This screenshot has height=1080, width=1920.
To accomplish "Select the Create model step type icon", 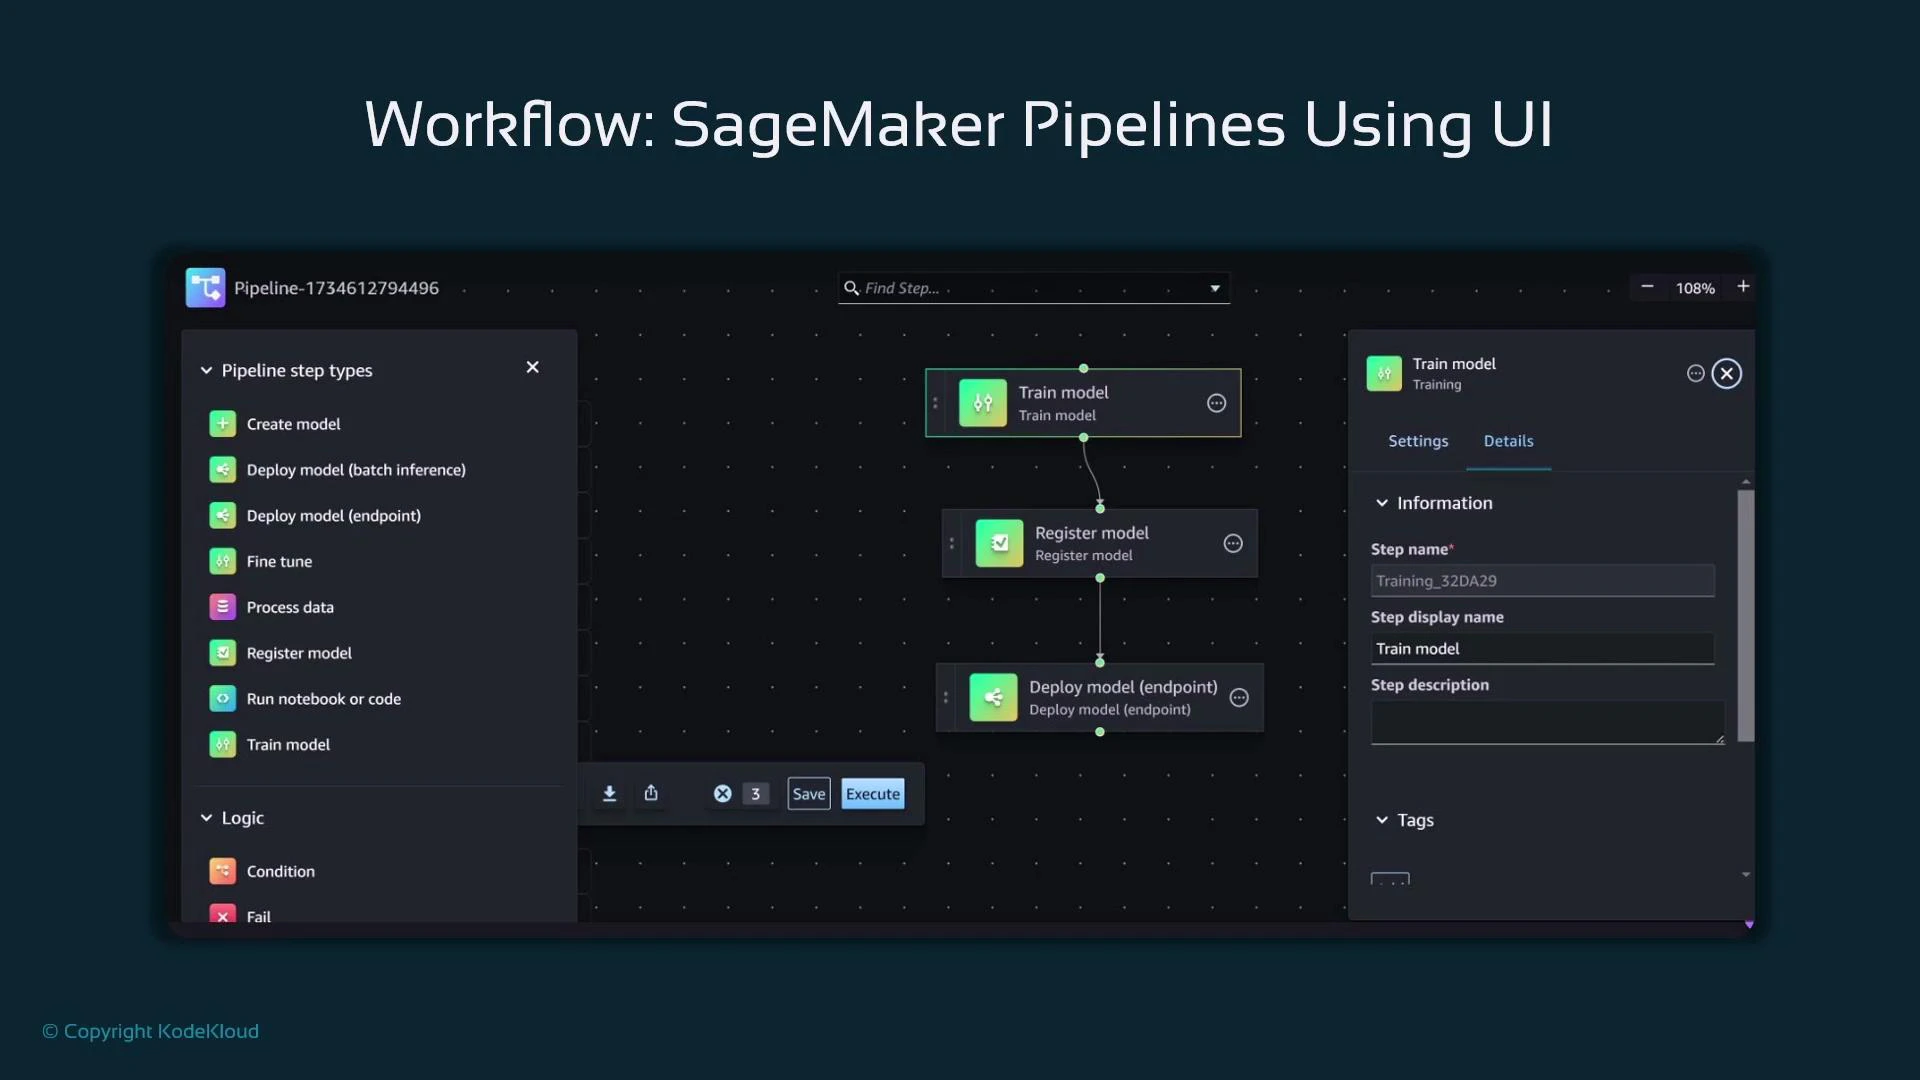I will tap(222, 423).
